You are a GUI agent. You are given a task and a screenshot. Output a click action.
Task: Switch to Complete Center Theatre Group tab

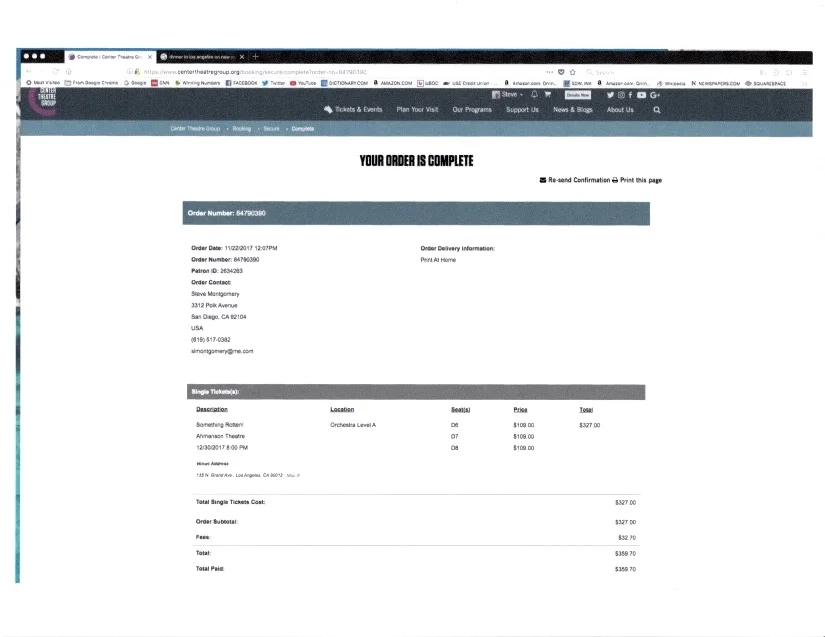coord(110,57)
